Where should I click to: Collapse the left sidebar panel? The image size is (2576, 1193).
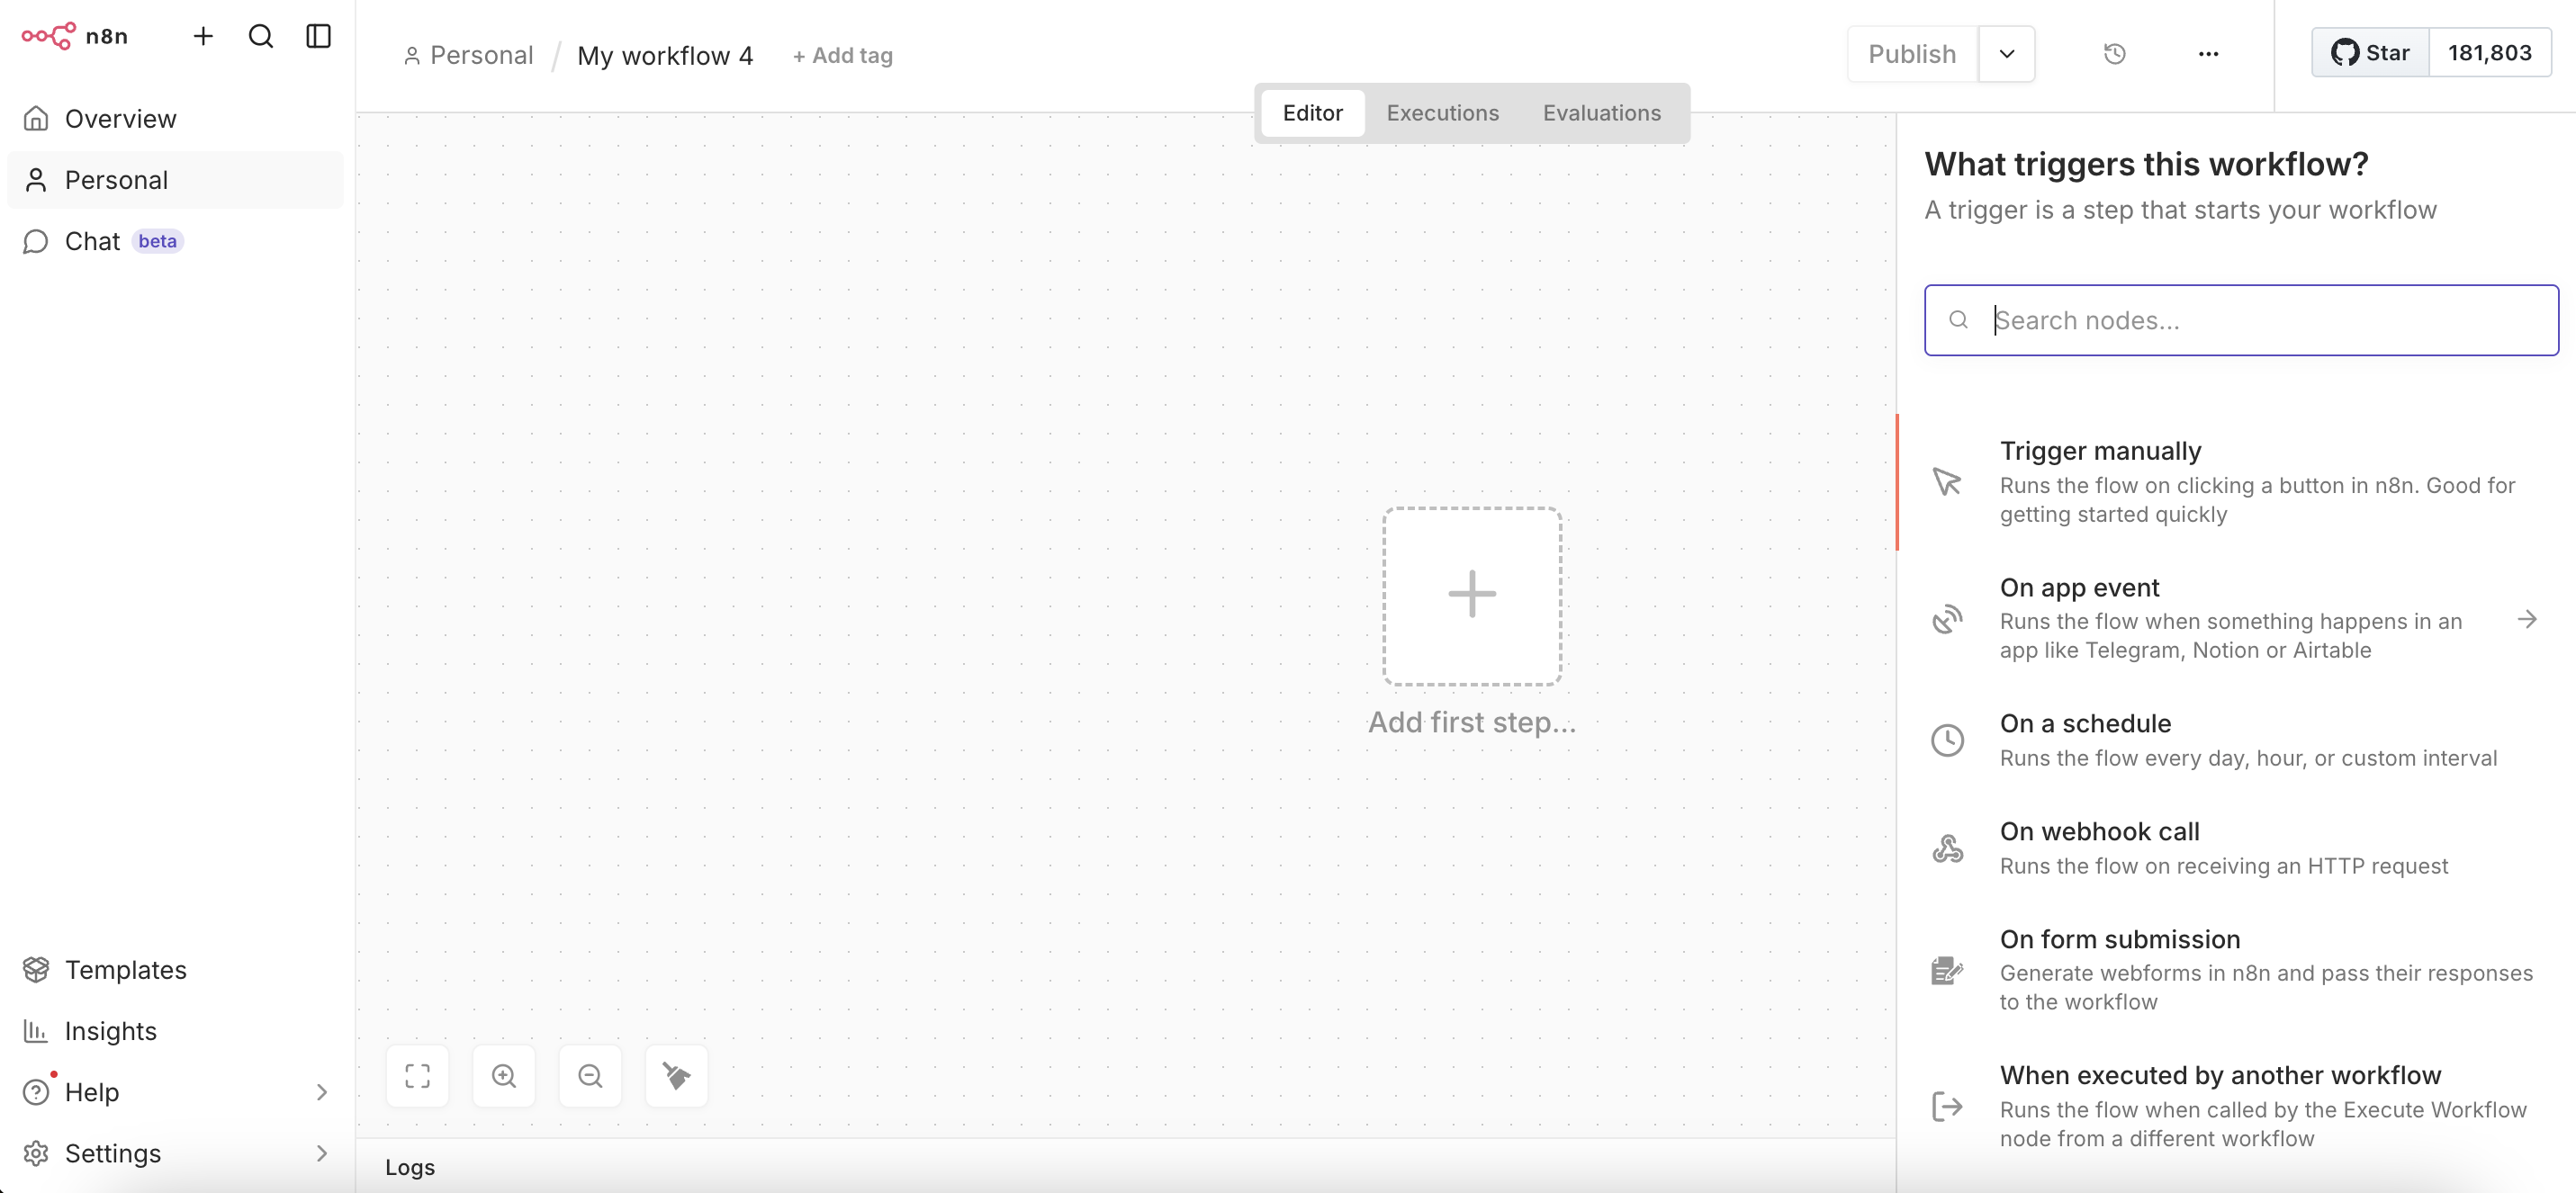[x=317, y=36]
